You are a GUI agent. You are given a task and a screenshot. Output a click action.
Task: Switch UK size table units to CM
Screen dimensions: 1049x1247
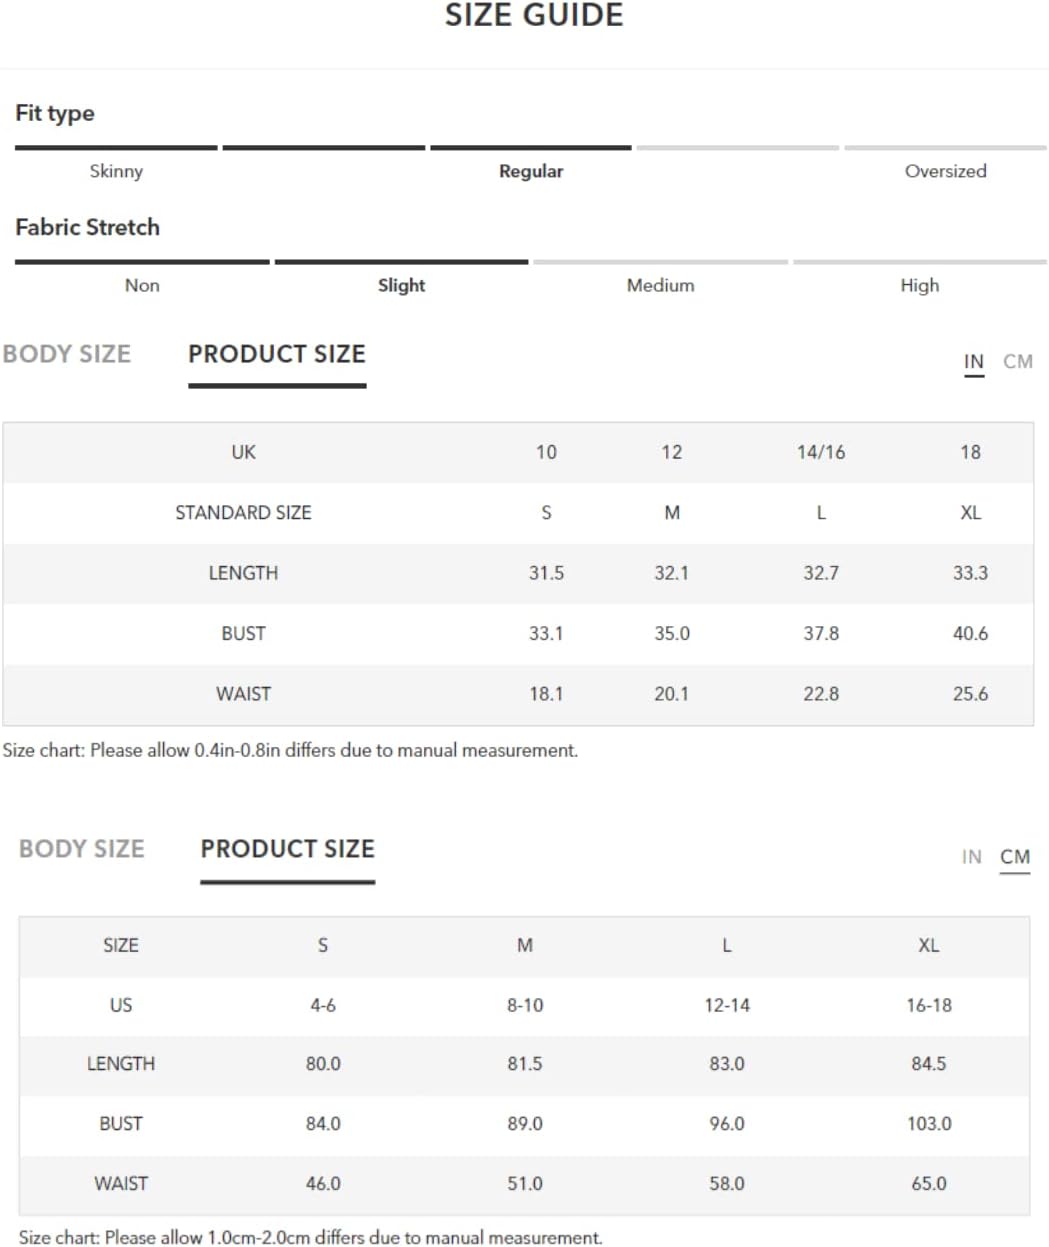[1017, 361]
